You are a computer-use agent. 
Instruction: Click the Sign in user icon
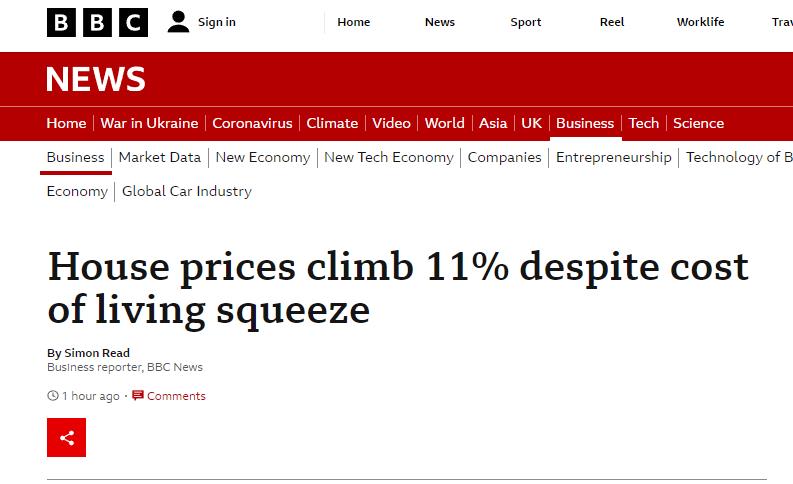178,22
